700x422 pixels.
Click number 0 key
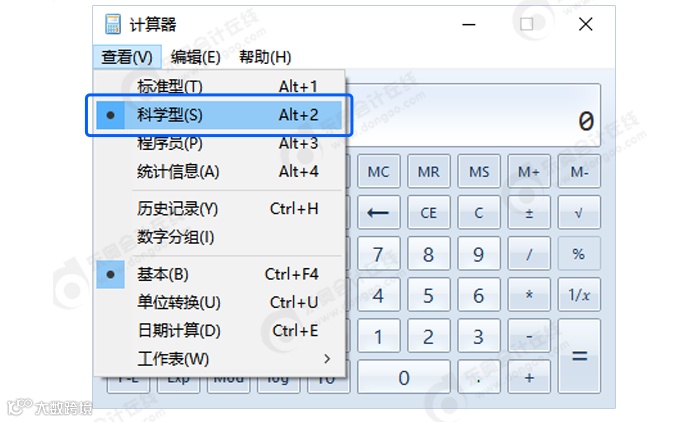coord(404,377)
